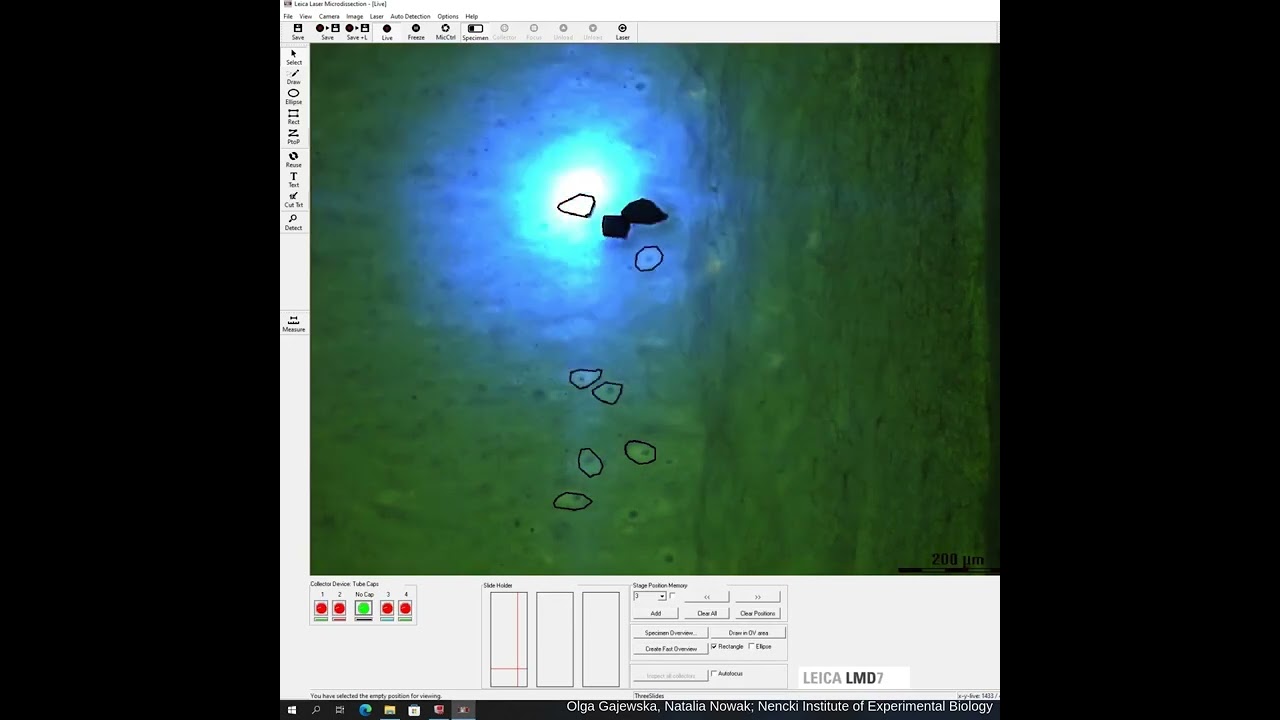Click the Save +L toolbar icon
The image size is (1280, 720).
click(x=357, y=32)
